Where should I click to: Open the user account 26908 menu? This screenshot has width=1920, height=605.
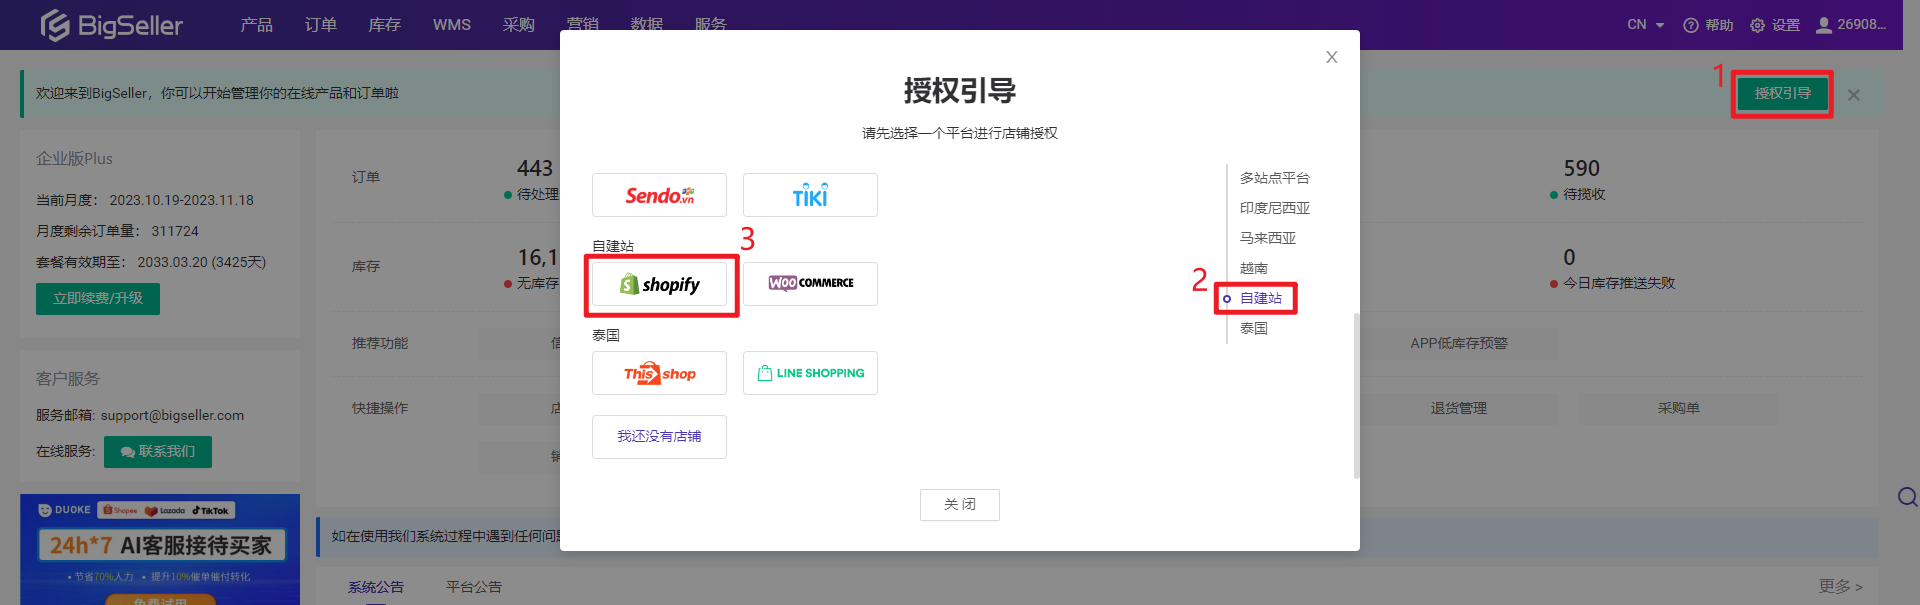(x=1851, y=25)
